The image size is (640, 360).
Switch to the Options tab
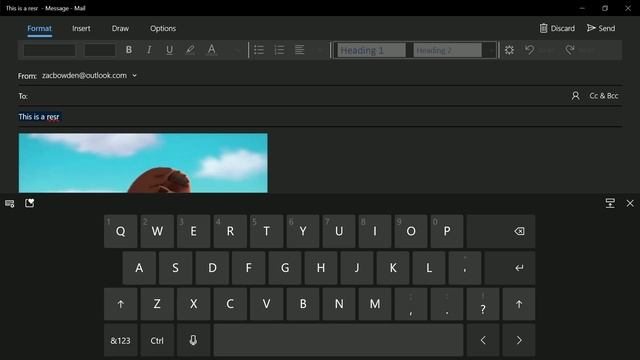163,29
